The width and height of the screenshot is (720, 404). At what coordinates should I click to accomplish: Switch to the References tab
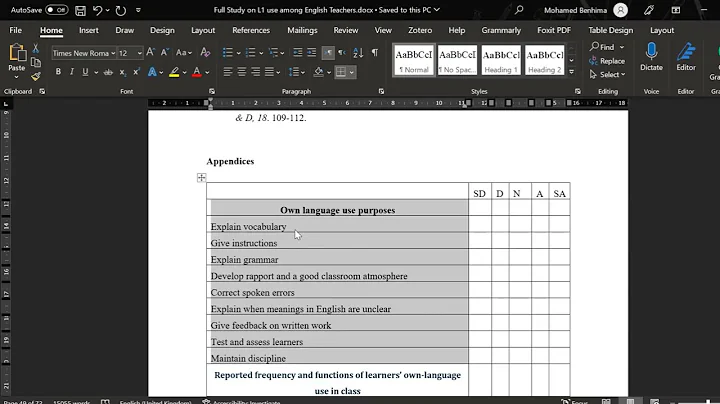click(251, 30)
